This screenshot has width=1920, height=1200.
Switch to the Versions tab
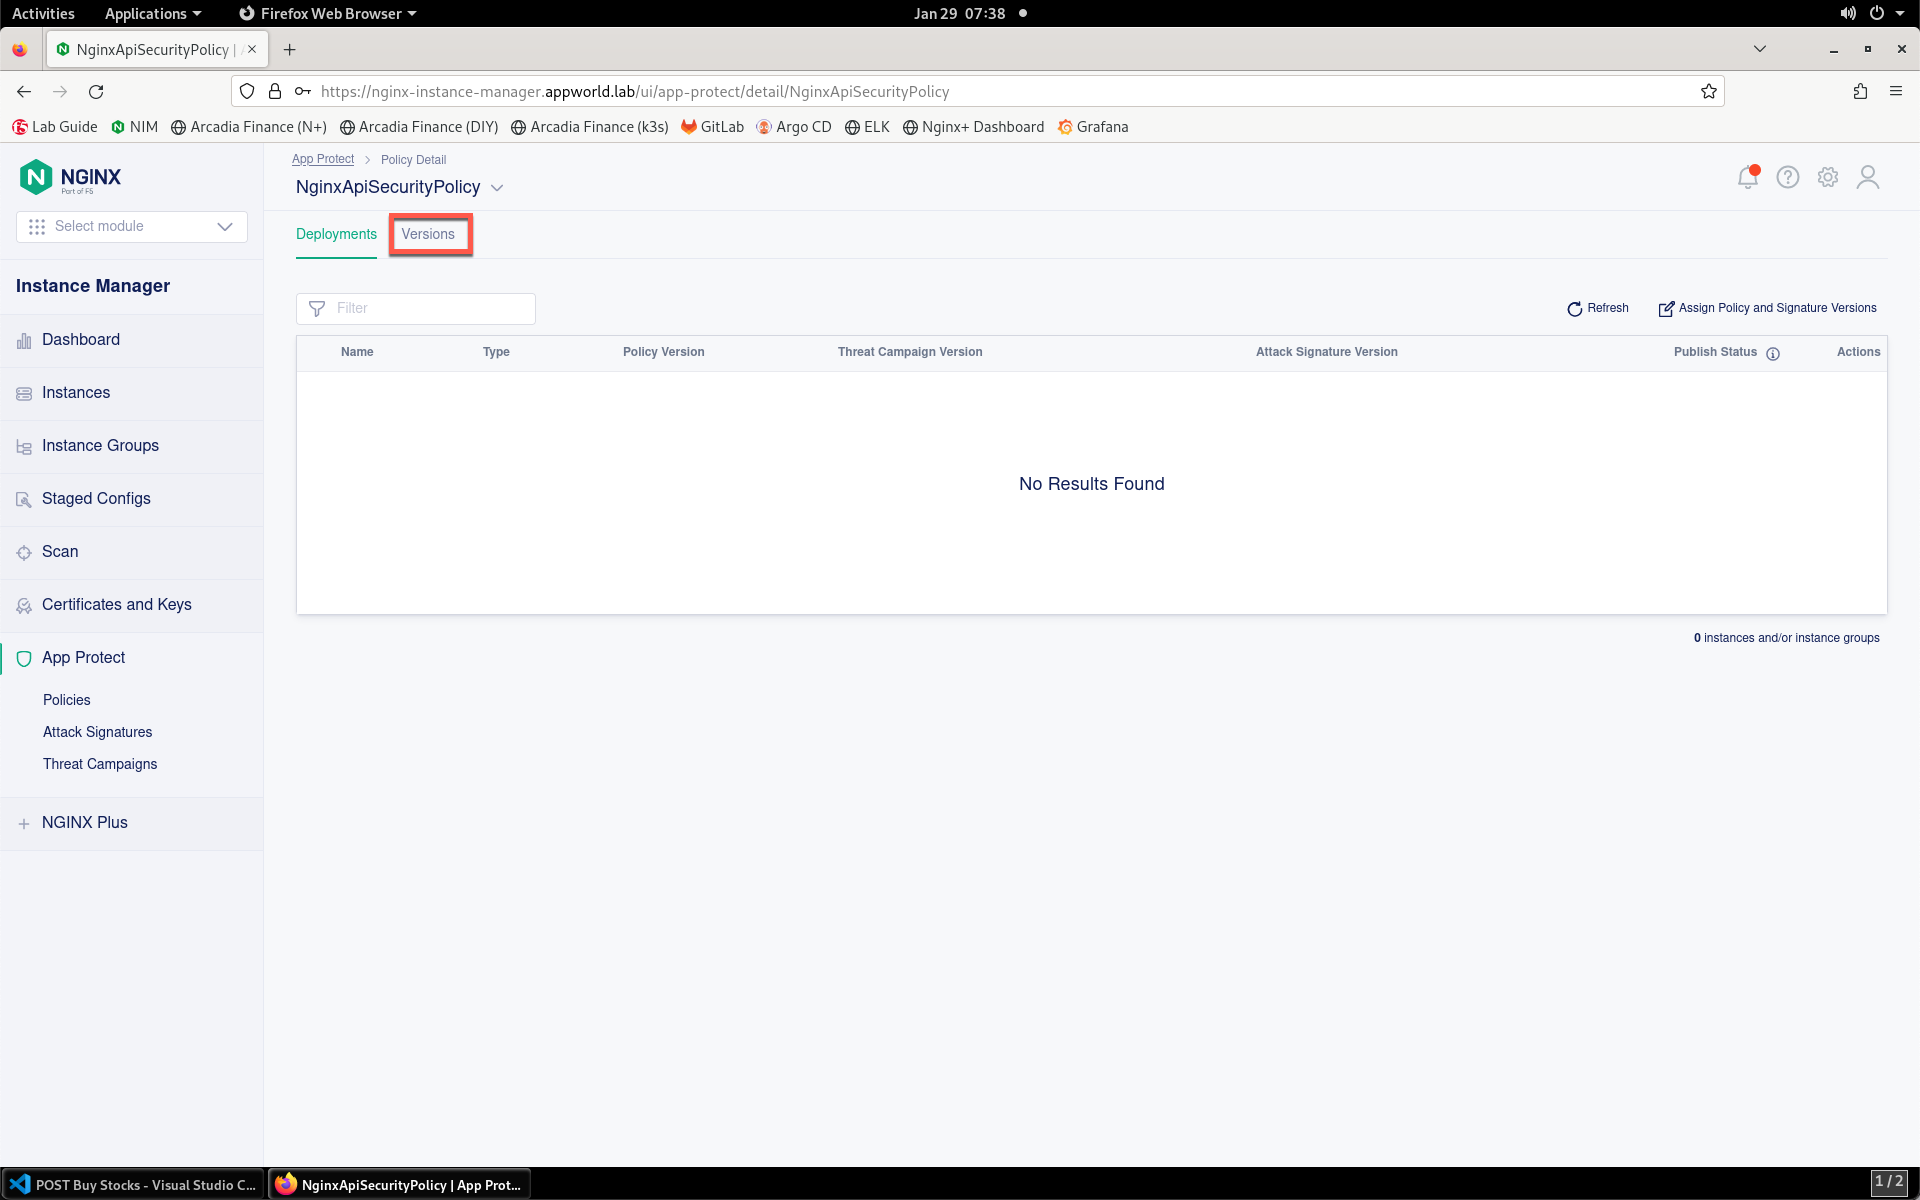428,234
